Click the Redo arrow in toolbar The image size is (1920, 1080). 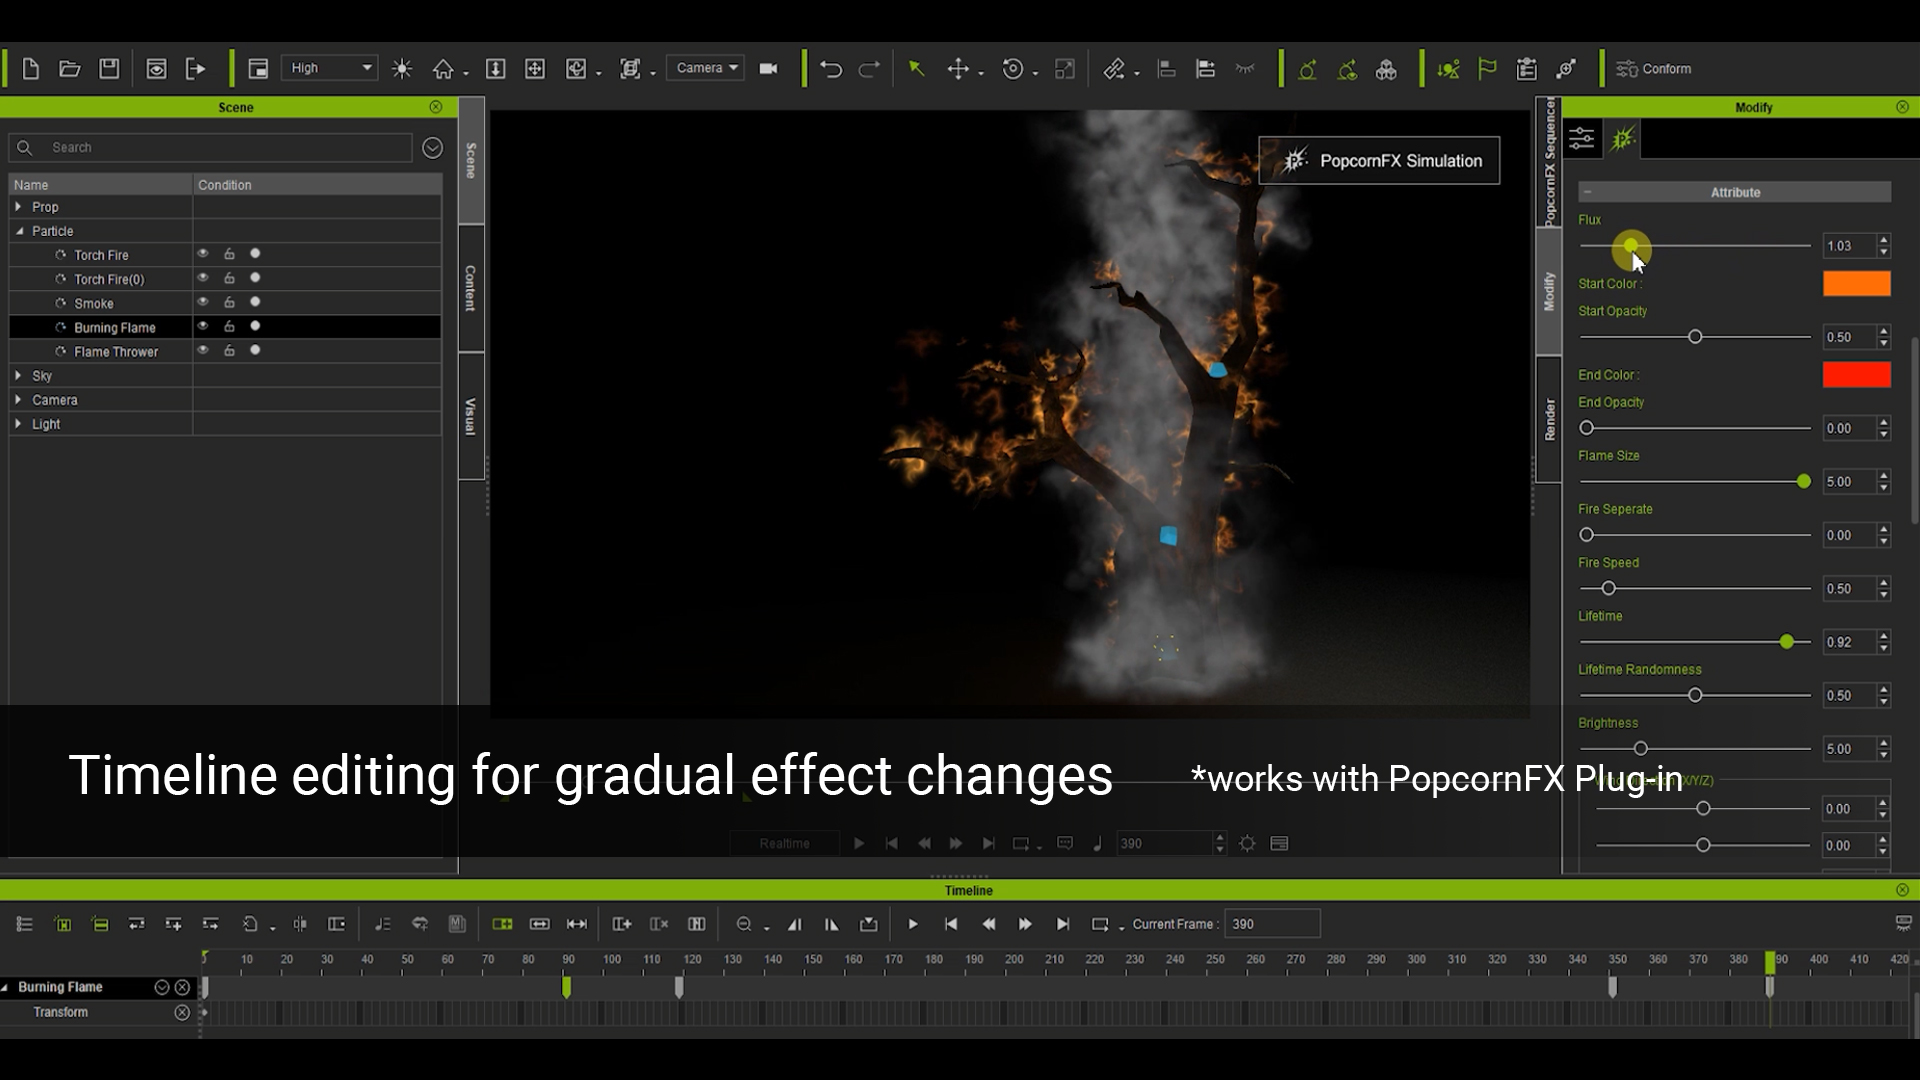(869, 69)
